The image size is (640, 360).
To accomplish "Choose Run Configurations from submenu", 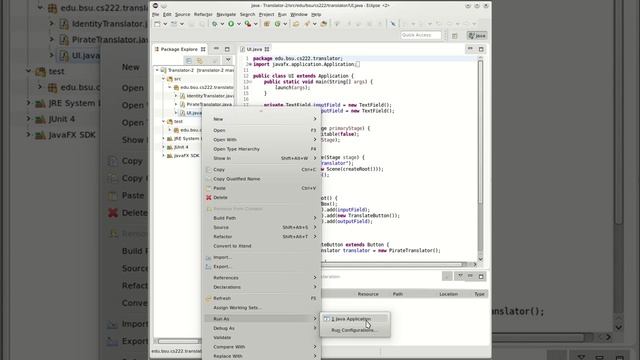I will point(354,330).
